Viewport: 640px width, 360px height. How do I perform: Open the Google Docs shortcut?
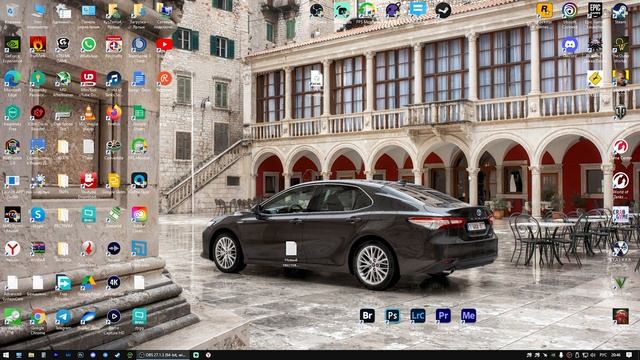139,78
